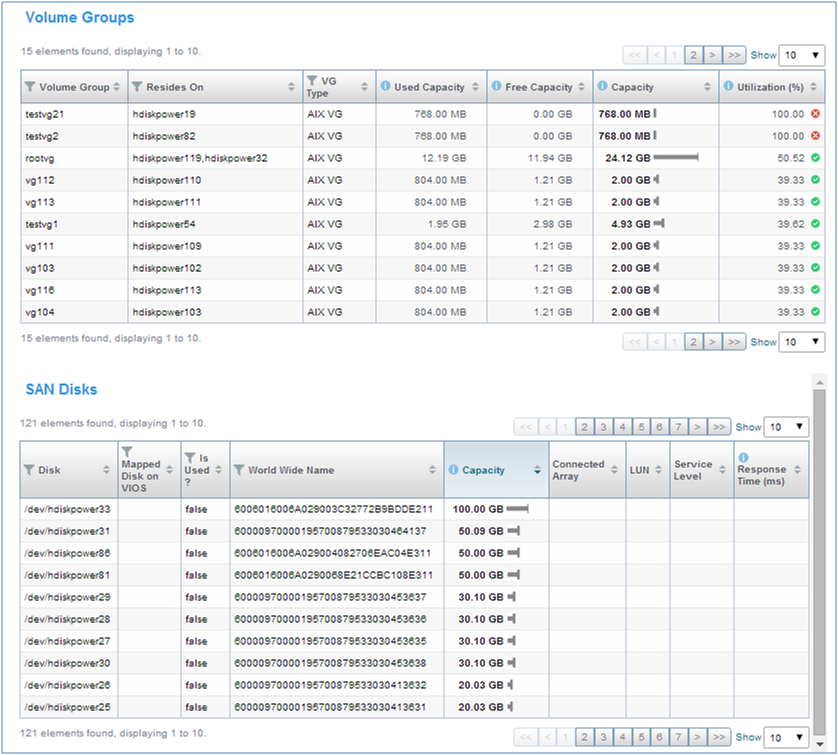Show info for Used Capacity column
Image resolution: width=838 pixels, height=755 pixels.
[385, 86]
